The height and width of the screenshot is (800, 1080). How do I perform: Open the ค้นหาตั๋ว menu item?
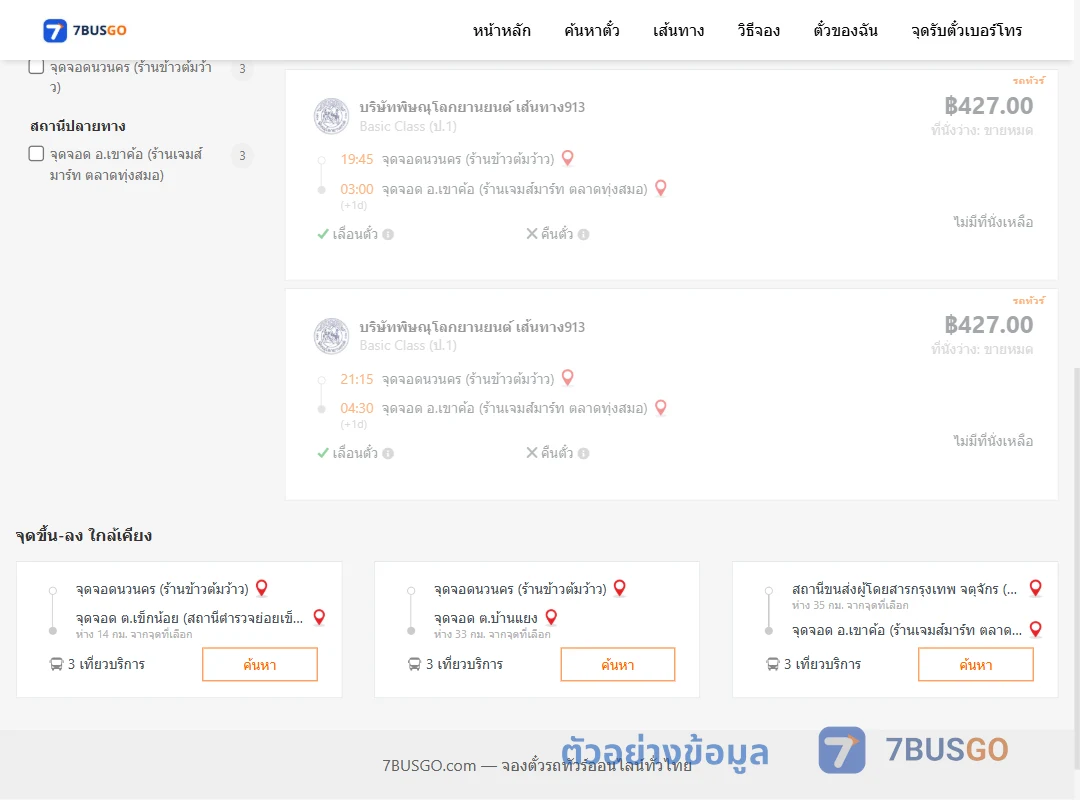pyautogui.click(x=592, y=30)
